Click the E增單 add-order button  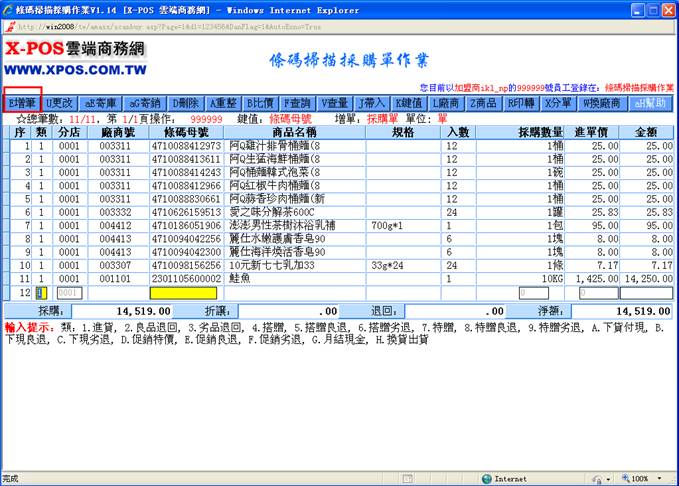pyautogui.click(x=23, y=103)
